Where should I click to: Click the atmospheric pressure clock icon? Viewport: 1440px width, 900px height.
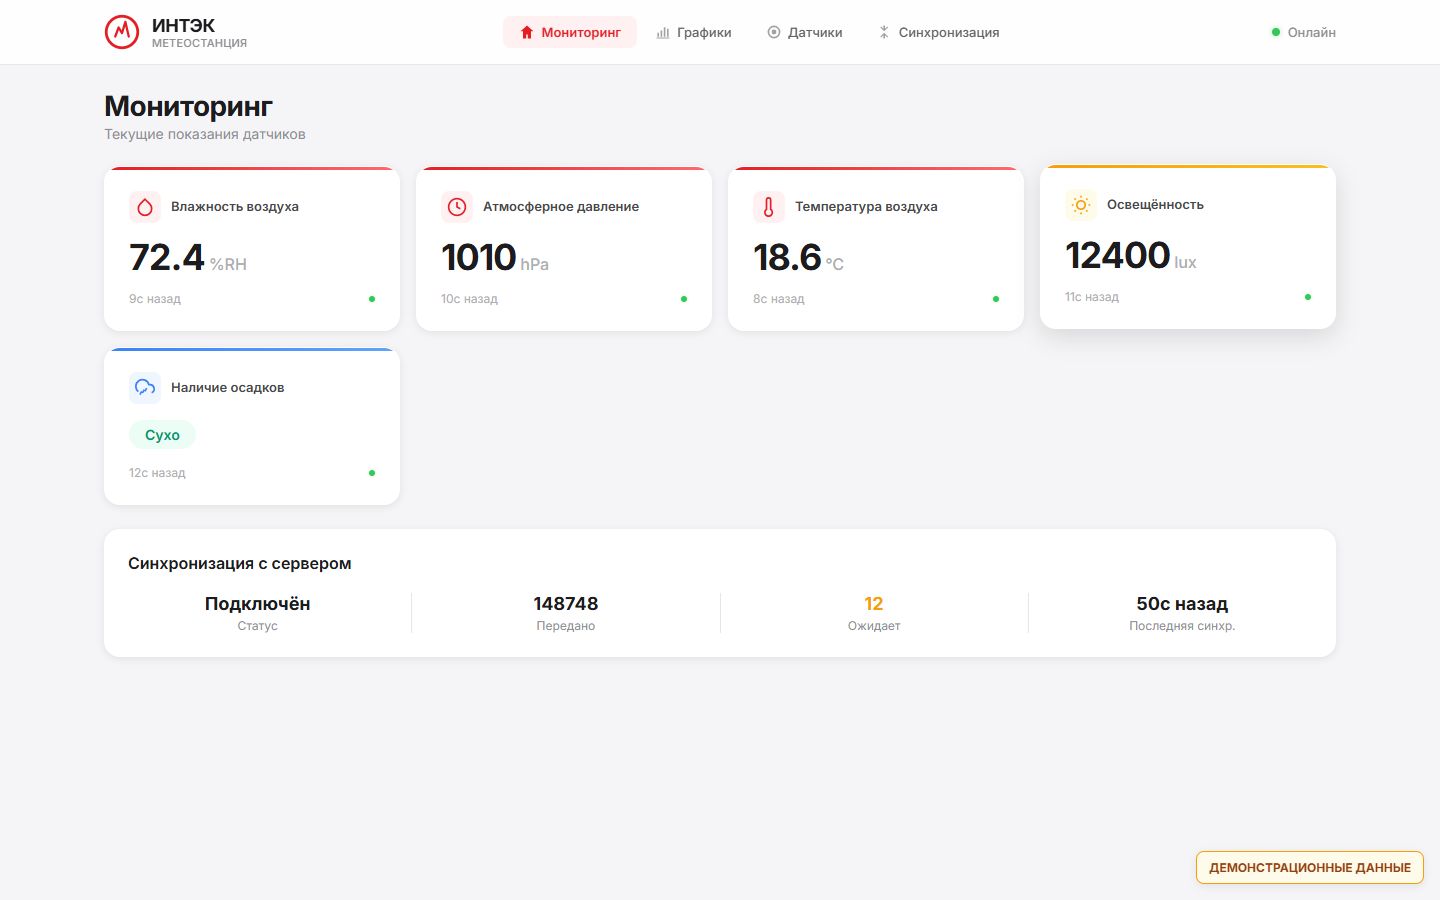coord(457,207)
